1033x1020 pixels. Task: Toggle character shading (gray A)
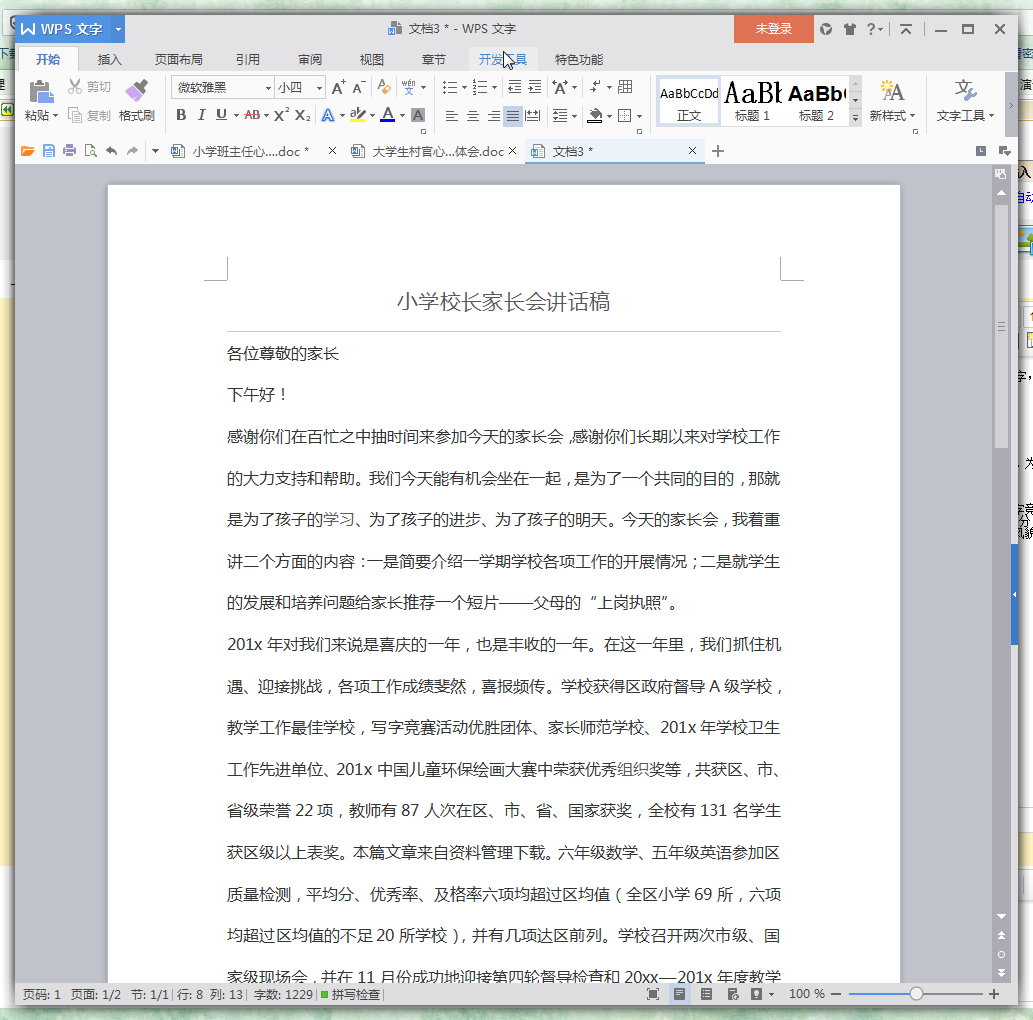418,115
